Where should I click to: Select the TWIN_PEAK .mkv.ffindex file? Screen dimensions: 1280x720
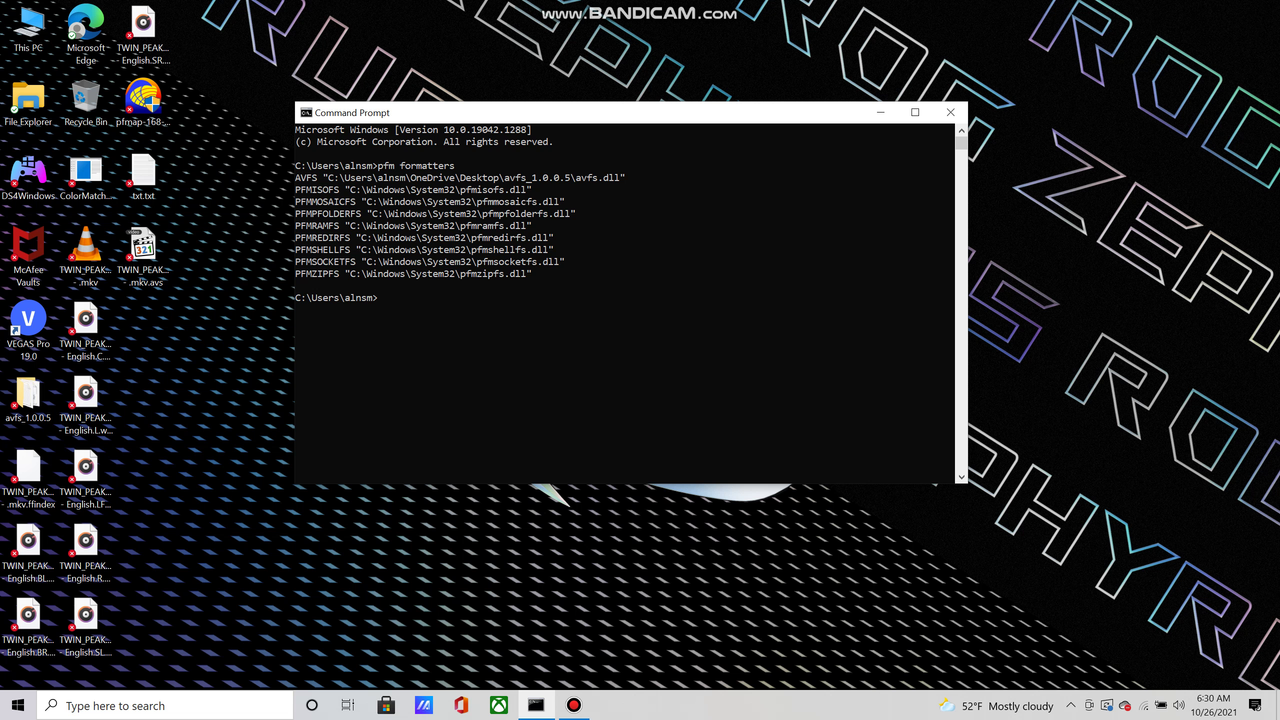(28, 479)
